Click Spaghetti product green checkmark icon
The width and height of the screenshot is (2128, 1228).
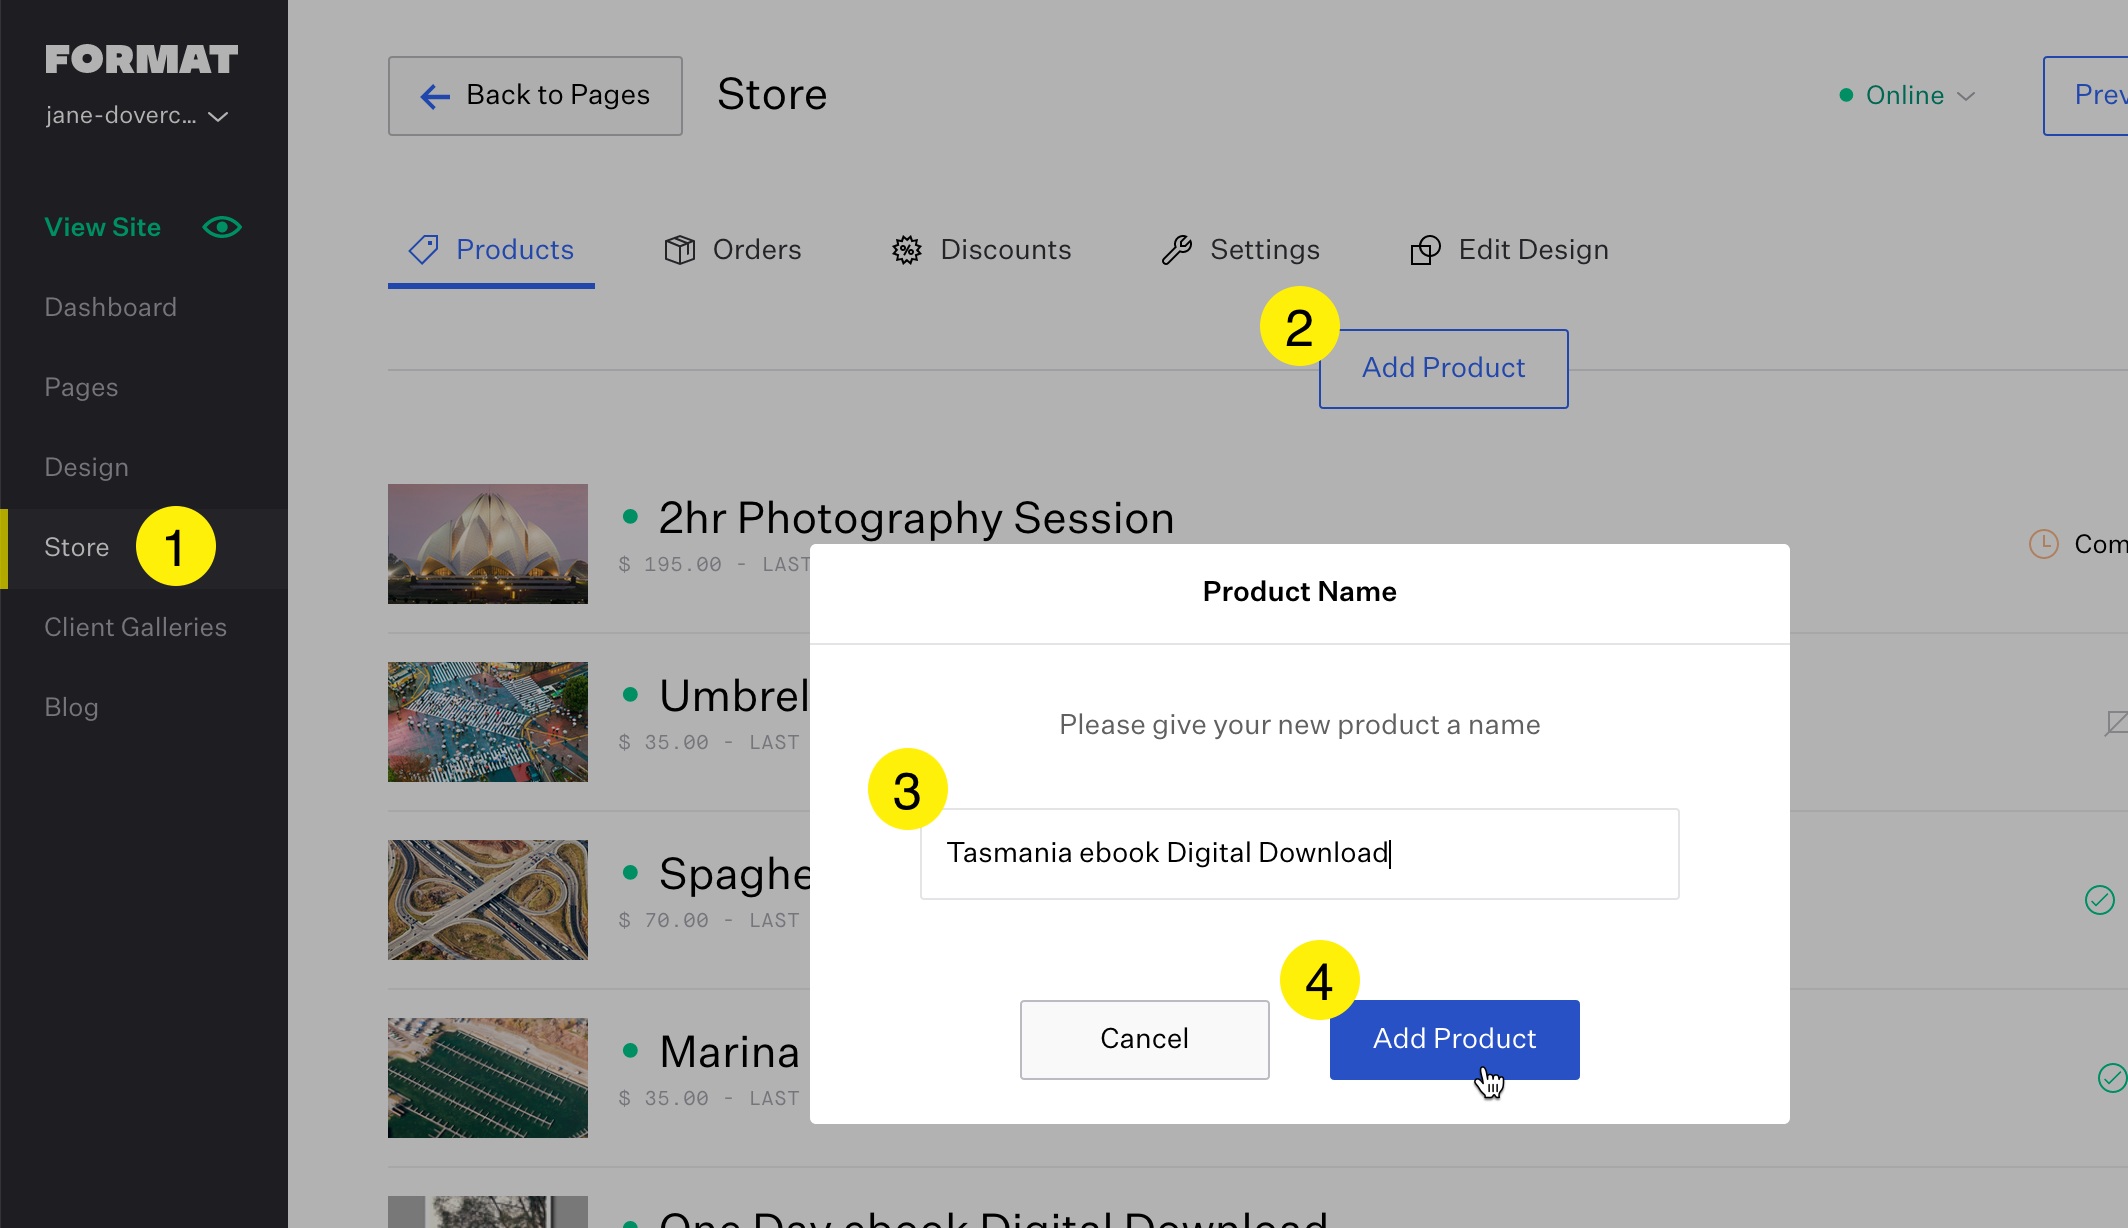(2099, 900)
